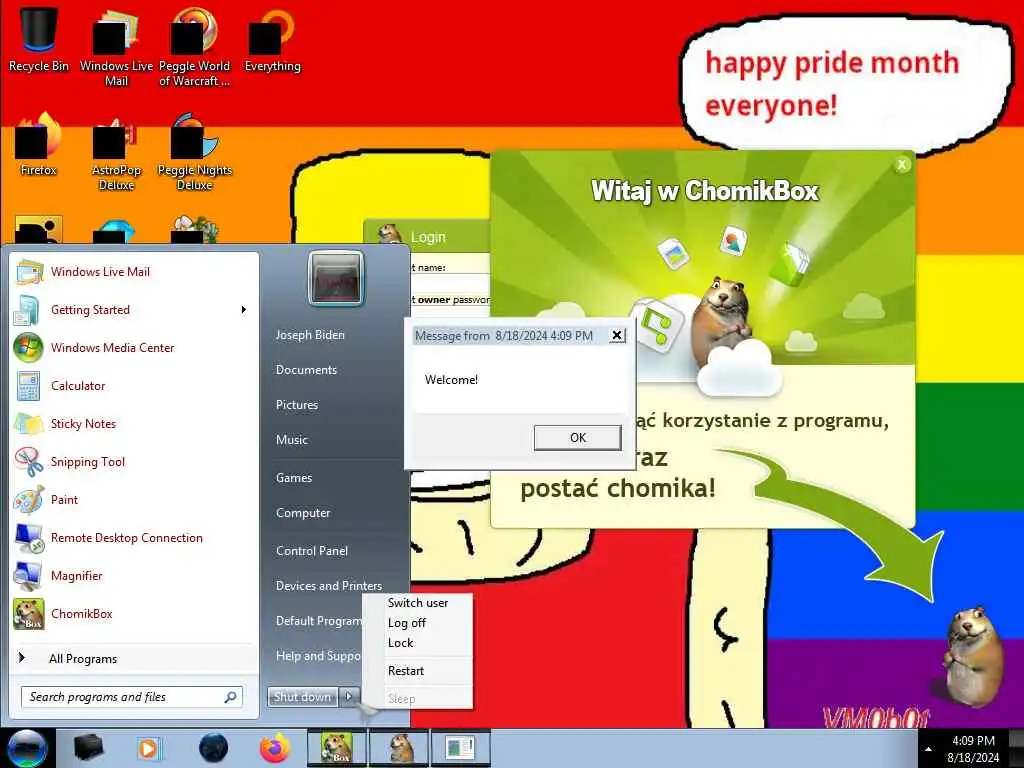
Task: Launch Windows Live Mail from Start menu
Action: pos(135,272)
